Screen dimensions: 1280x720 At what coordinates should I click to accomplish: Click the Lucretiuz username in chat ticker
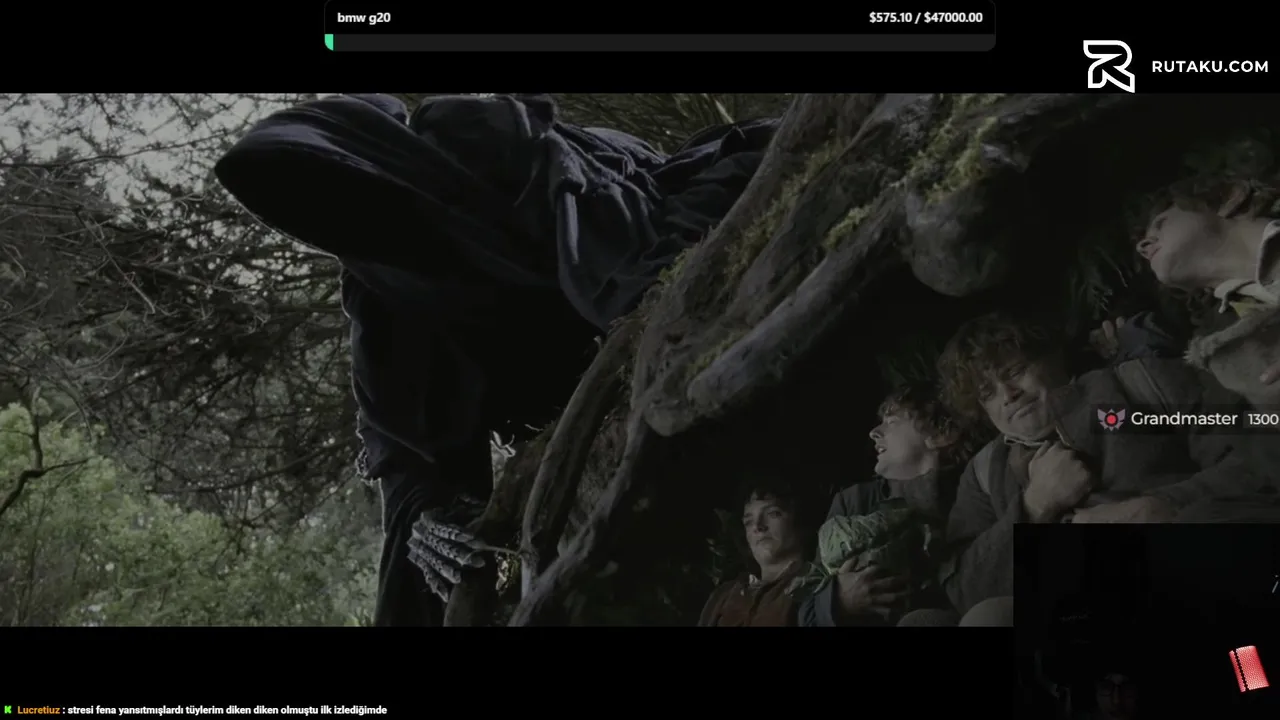point(38,710)
